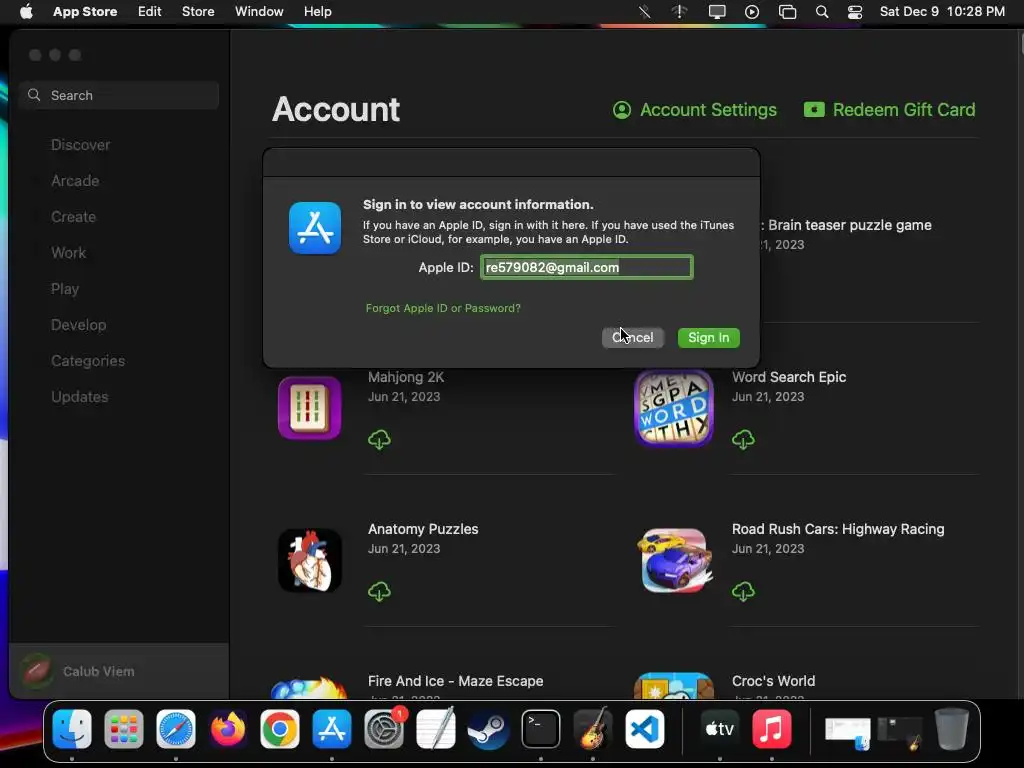
Task: Open the Help menu
Action: pos(317,12)
